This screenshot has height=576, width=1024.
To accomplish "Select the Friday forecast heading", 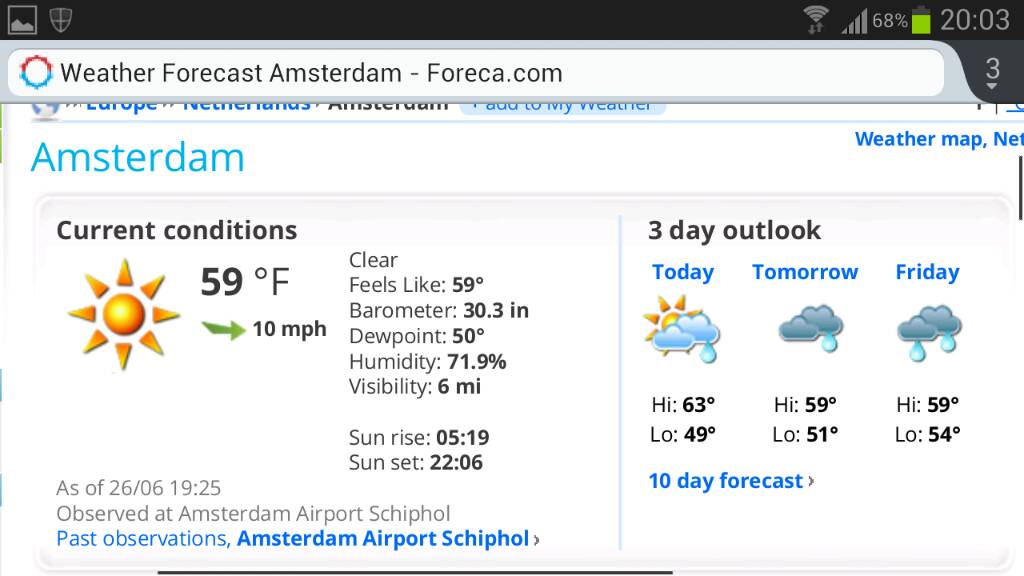I will (x=927, y=272).
